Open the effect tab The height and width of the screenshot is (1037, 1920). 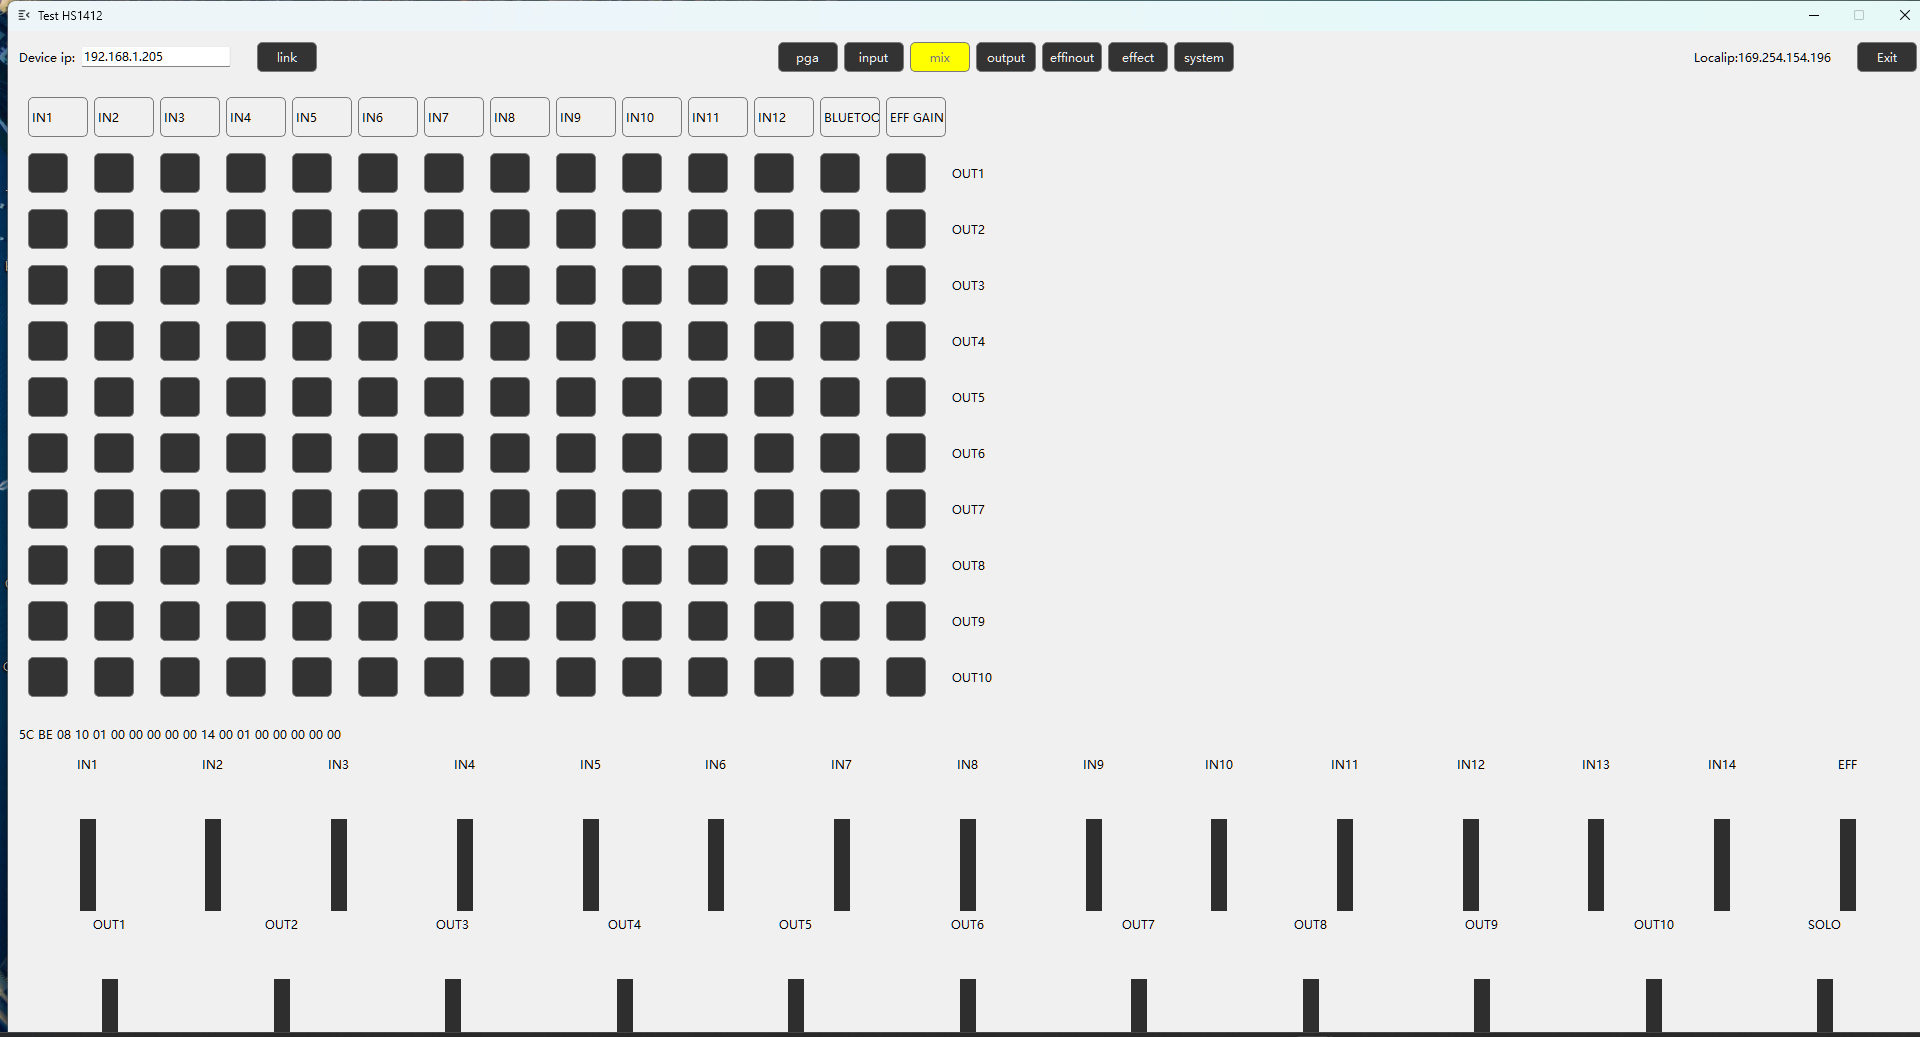1137,58
